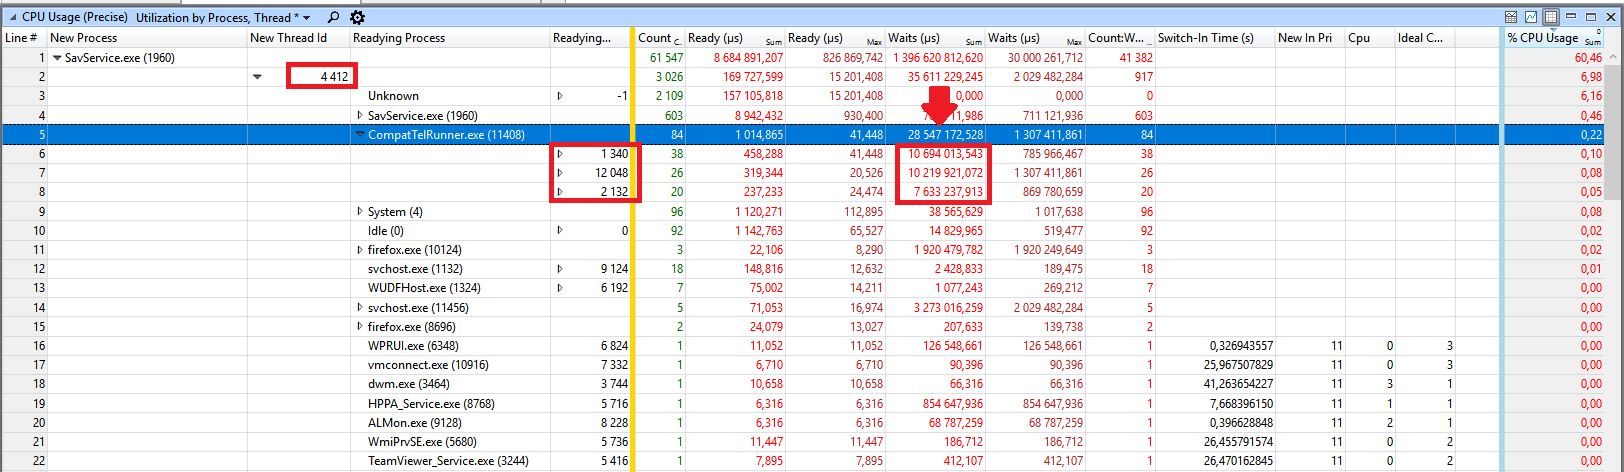Image resolution: width=1624 pixels, height=472 pixels.
Task: Collapse the SavService.exe (1960) top row
Action: (x=57, y=58)
